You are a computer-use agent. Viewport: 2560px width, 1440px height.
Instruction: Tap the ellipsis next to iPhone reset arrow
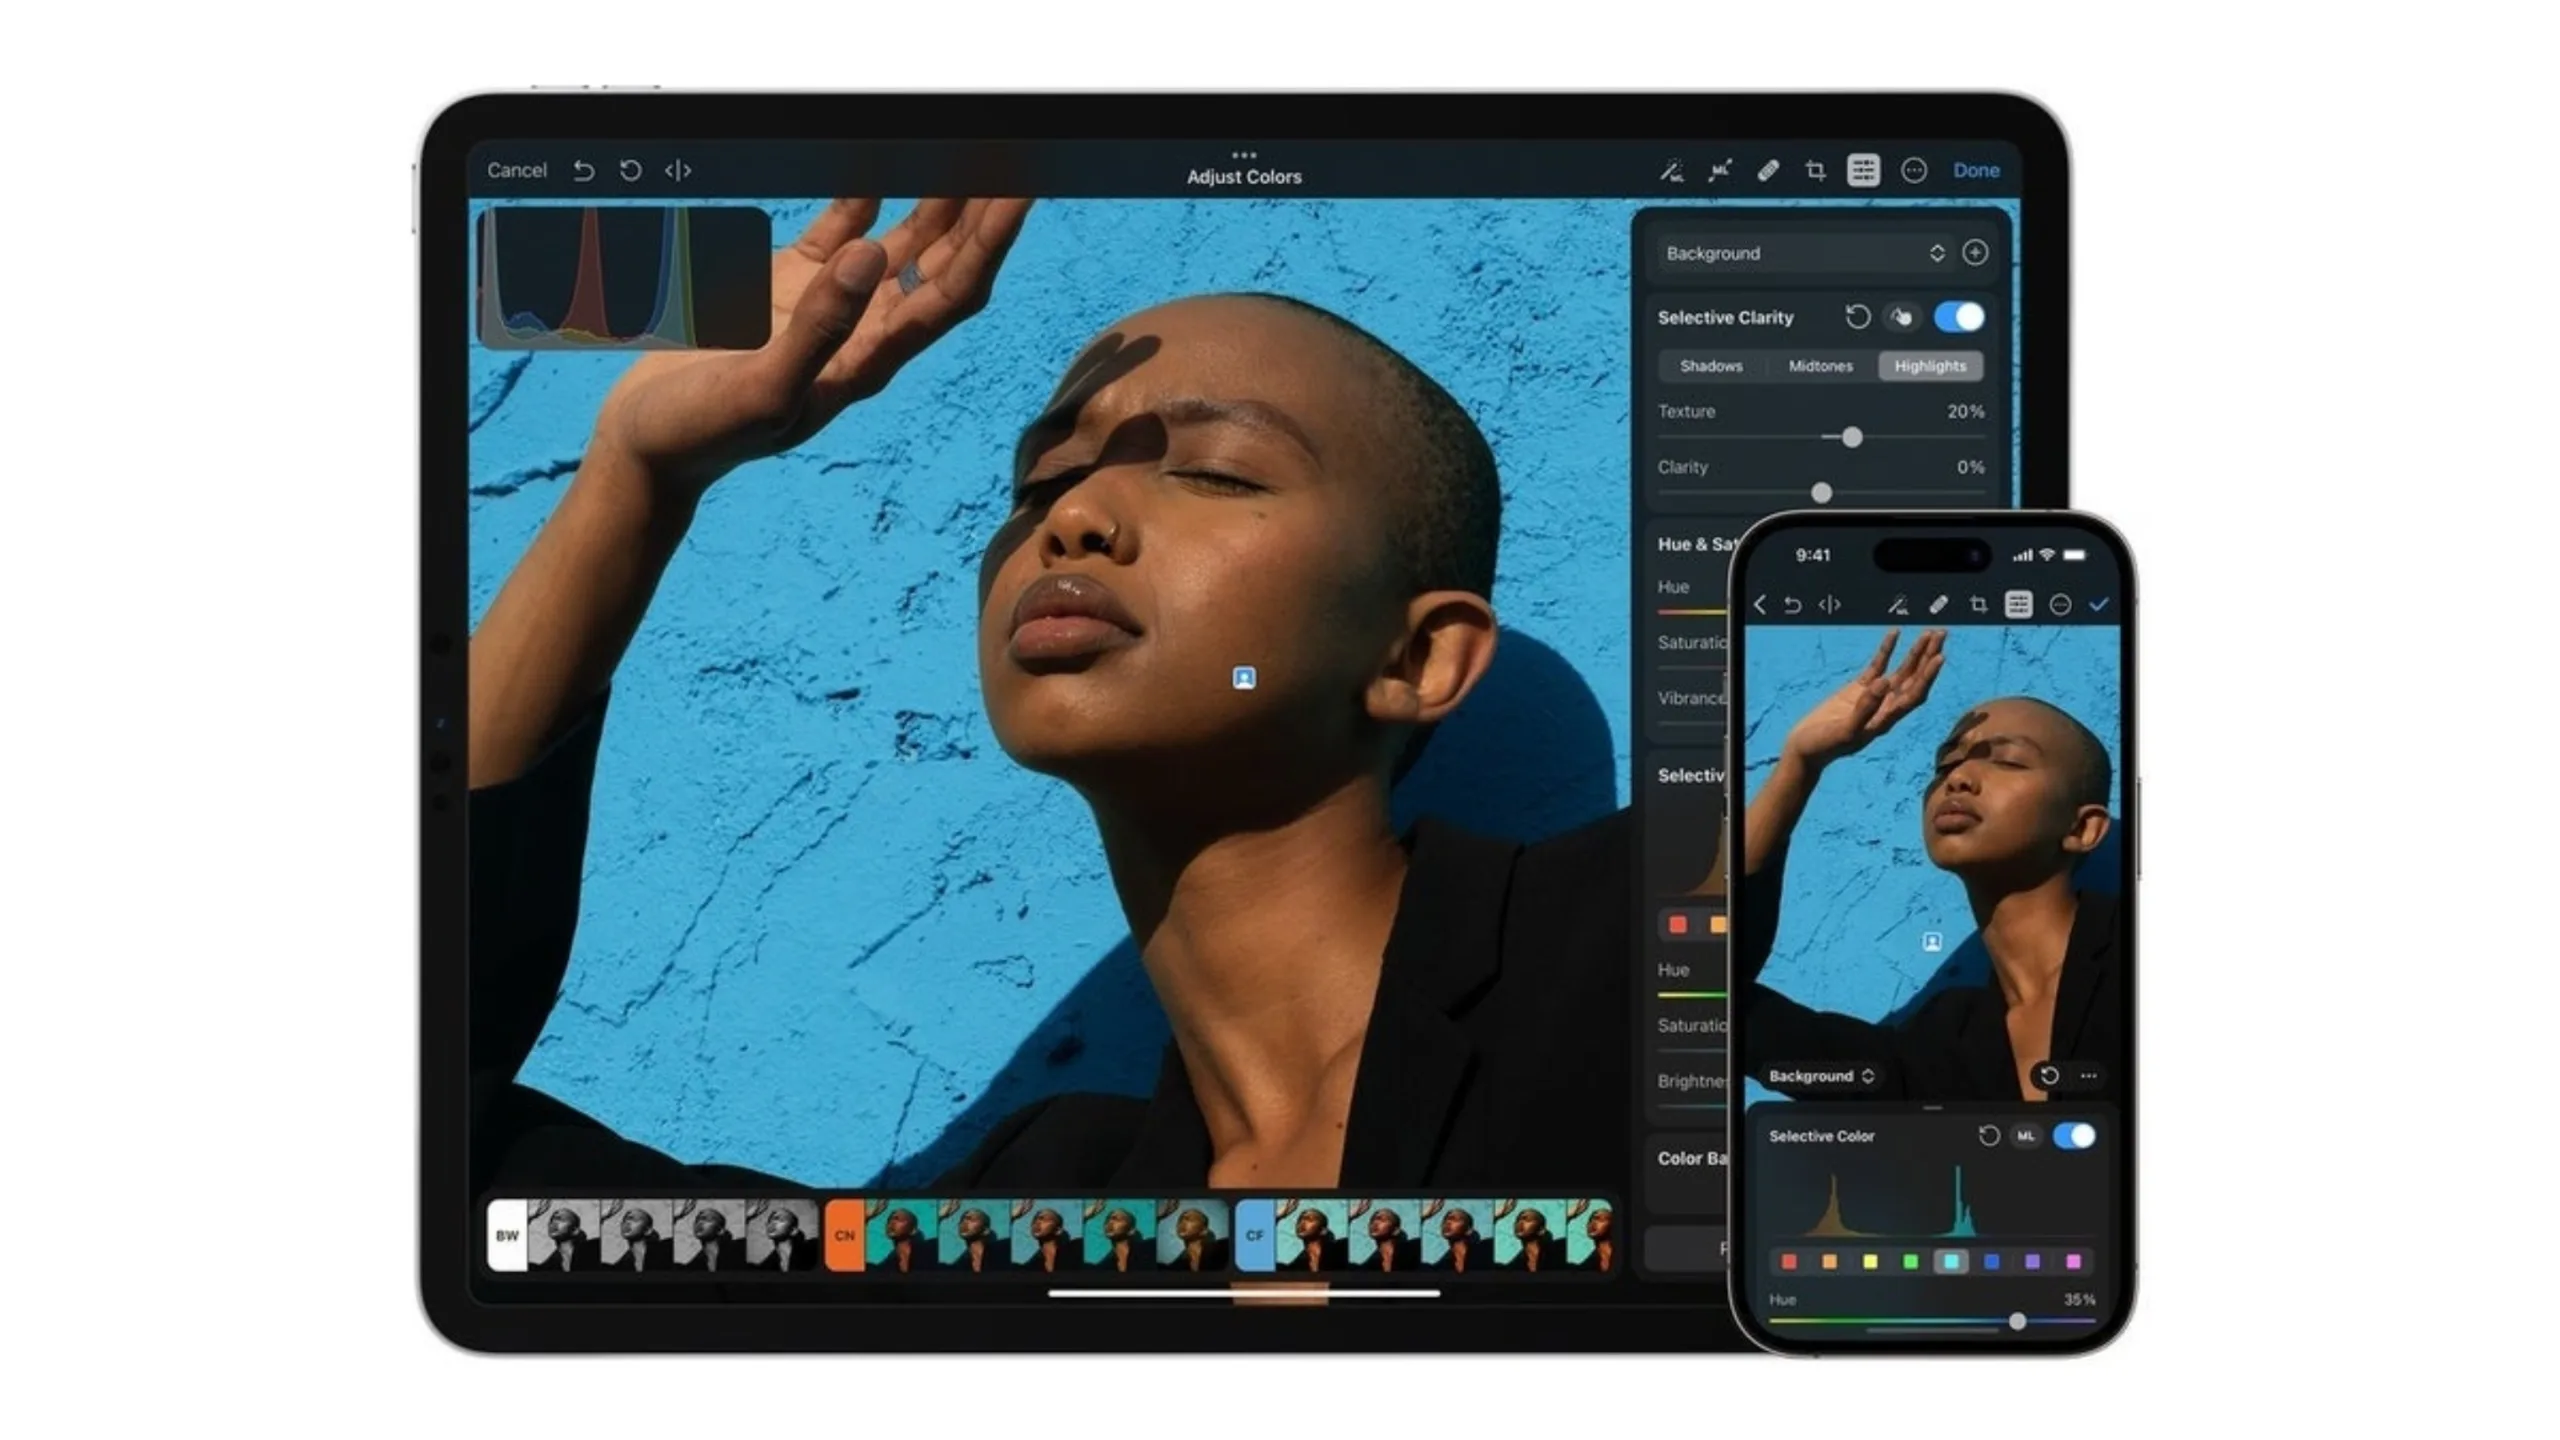[2088, 1076]
